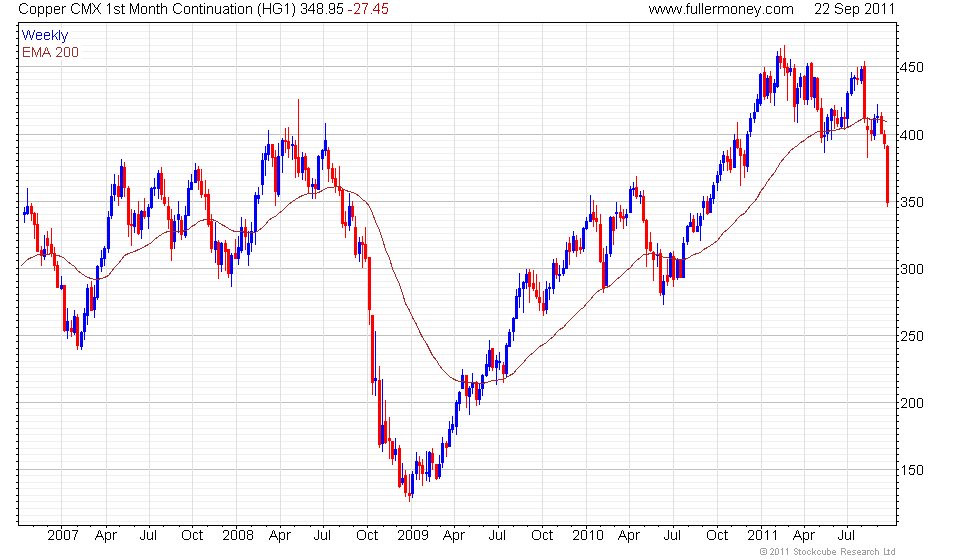The image size is (980, 560).
Task: Click the 400 price axis label
Action: pos(912,135)
